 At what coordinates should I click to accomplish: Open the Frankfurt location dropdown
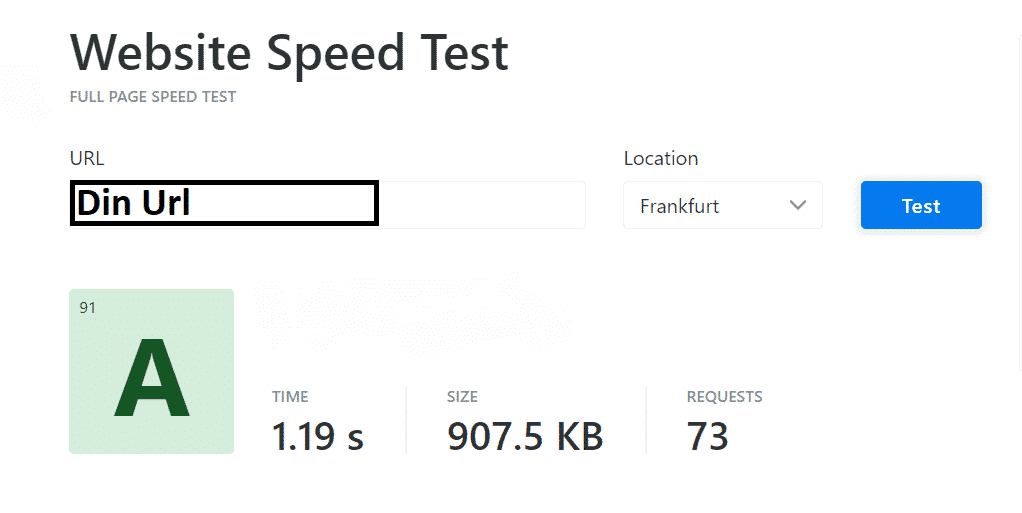coord(722,206)
